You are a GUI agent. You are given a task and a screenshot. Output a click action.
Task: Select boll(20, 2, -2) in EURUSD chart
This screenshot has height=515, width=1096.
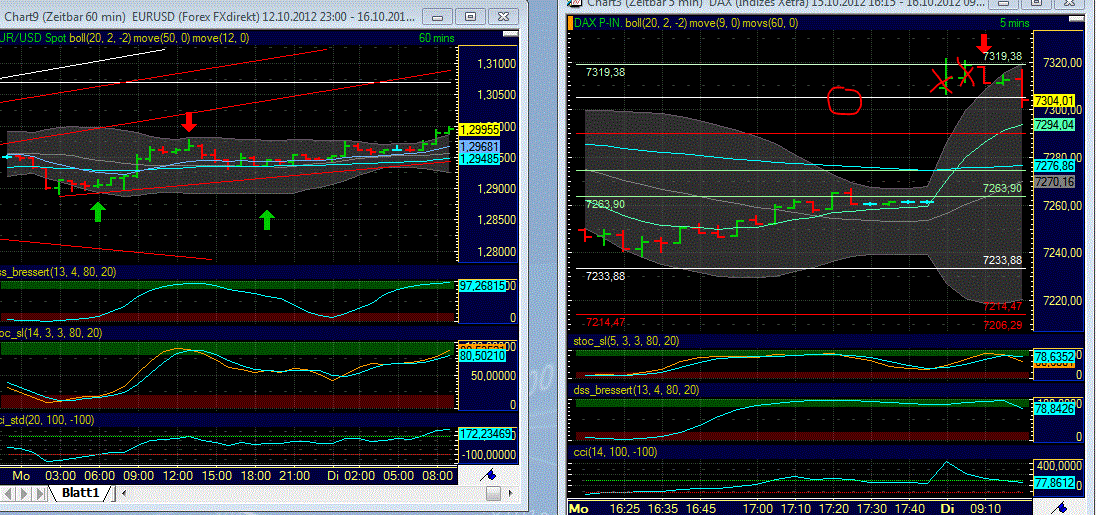102,38
